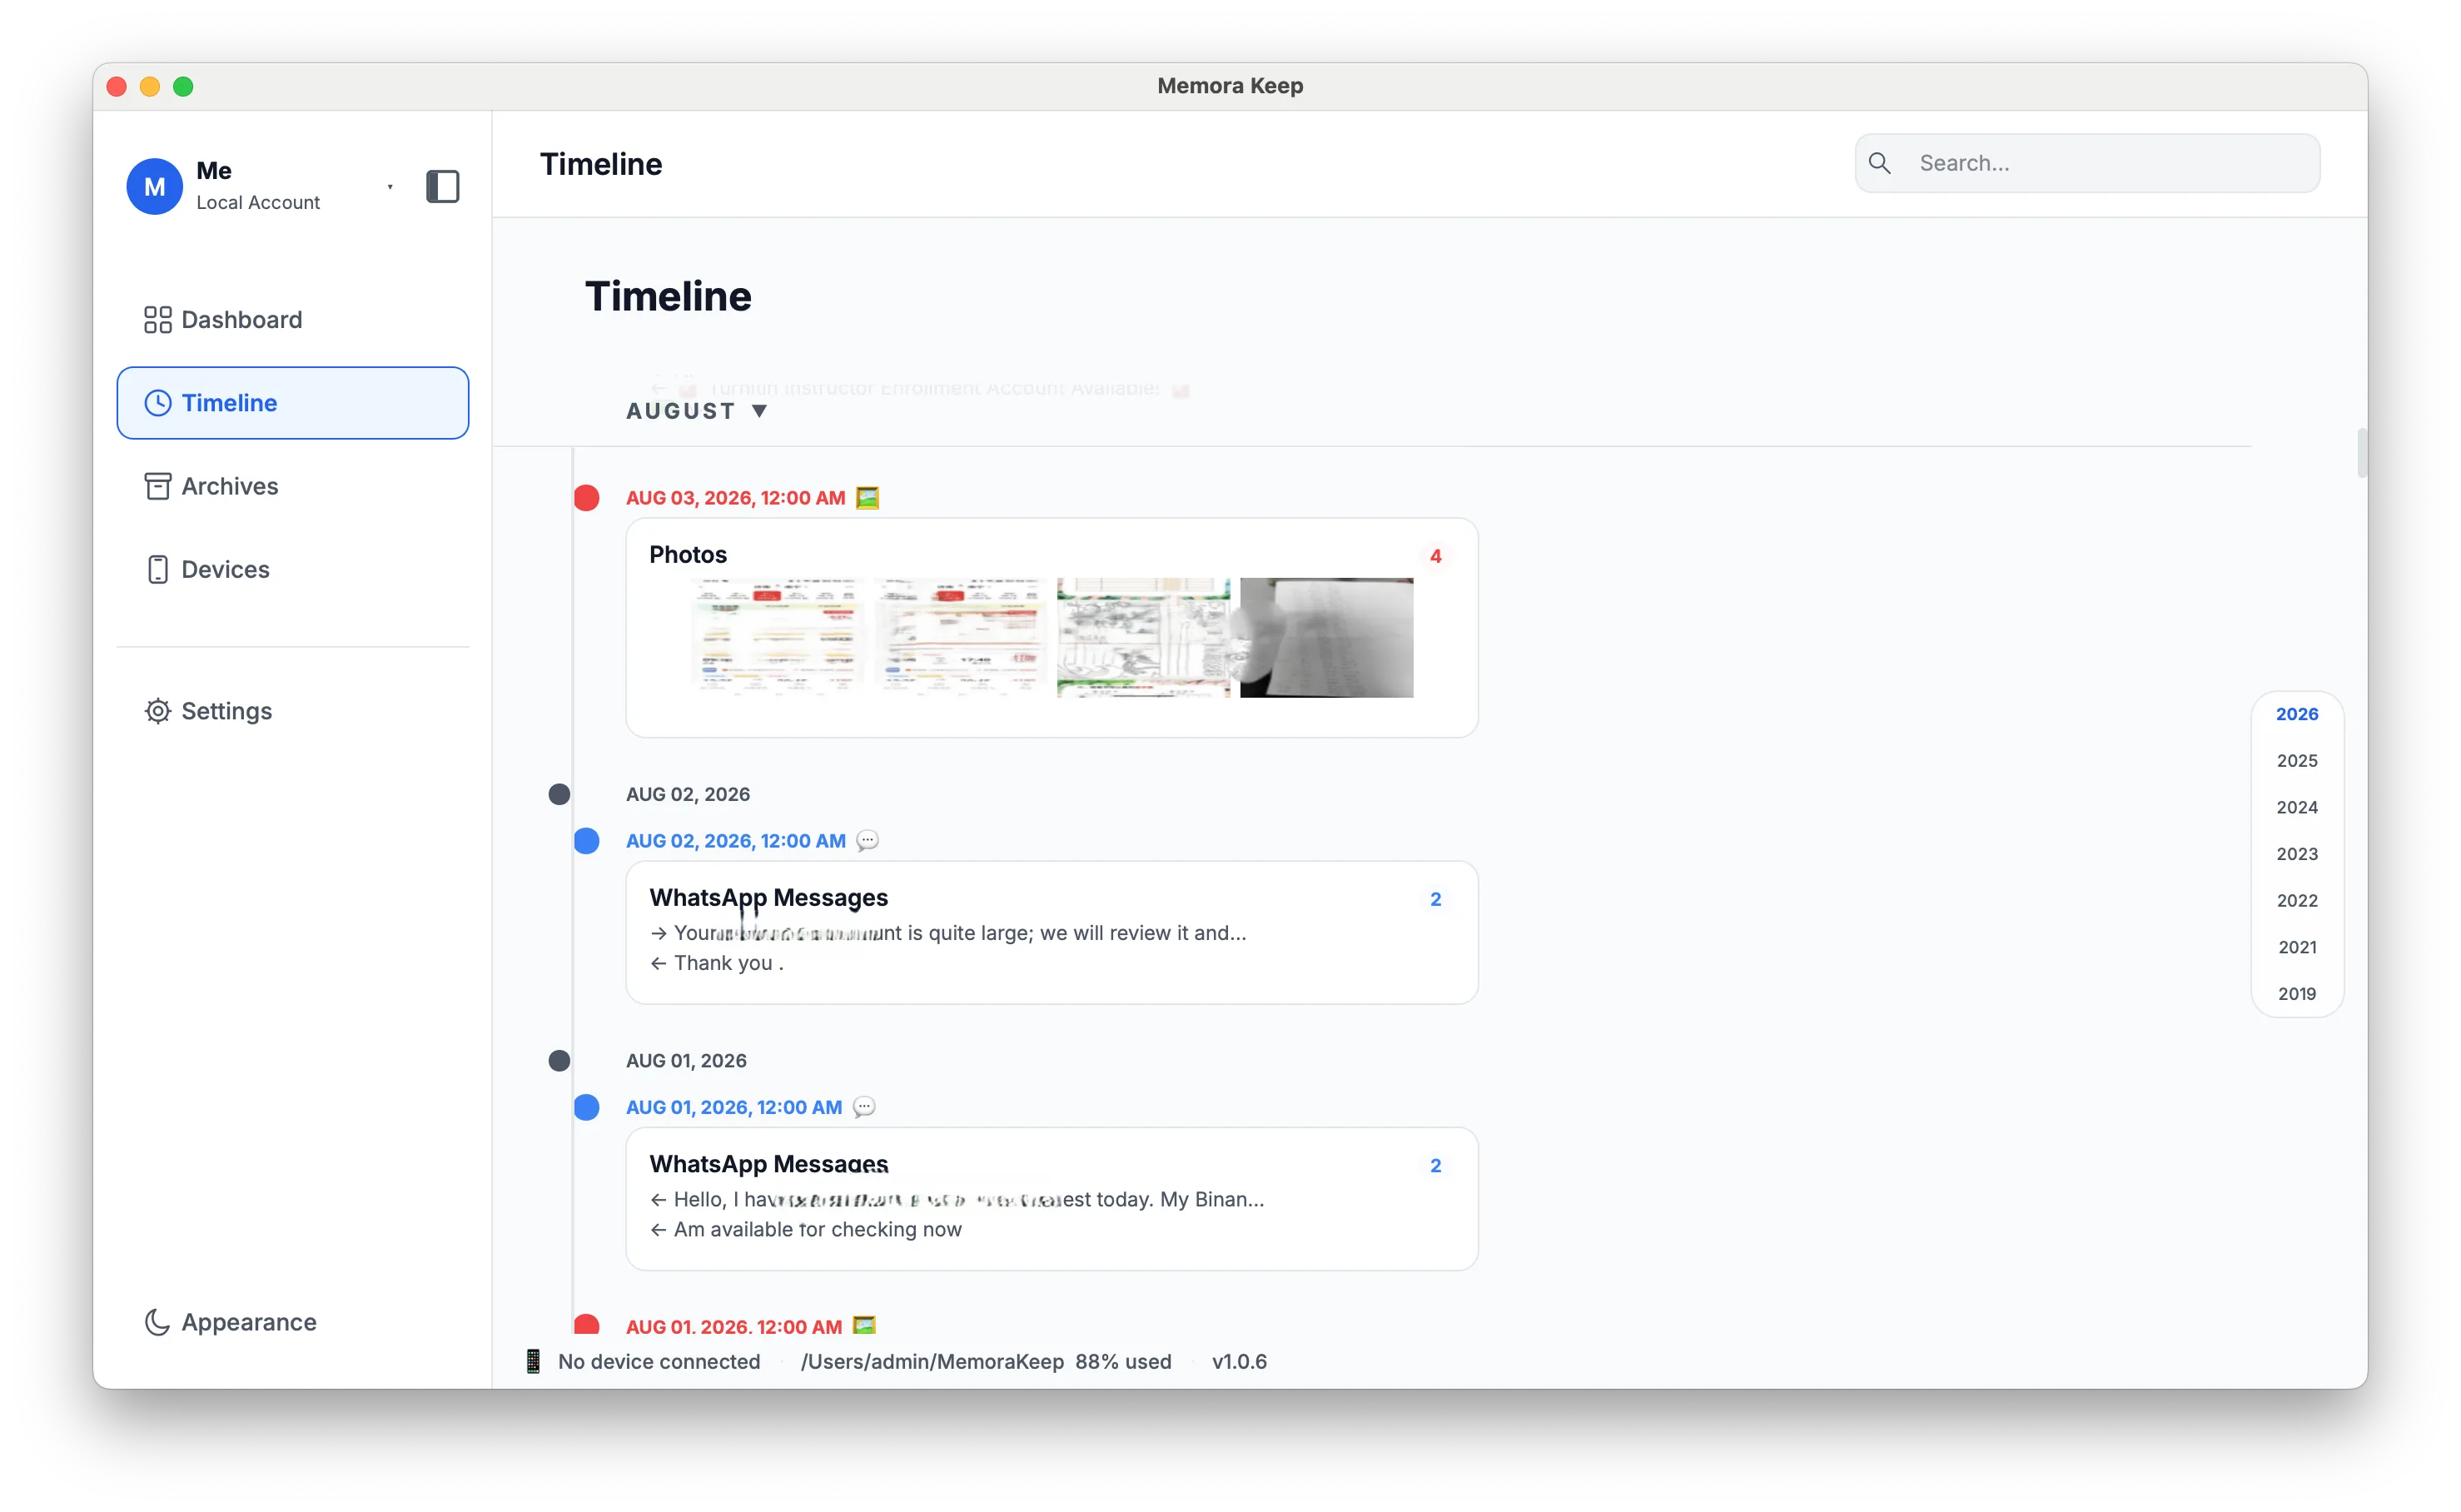
Task: Click the photo icon beside AUG 03 timestamp
Action: click(x=867, y=498)
